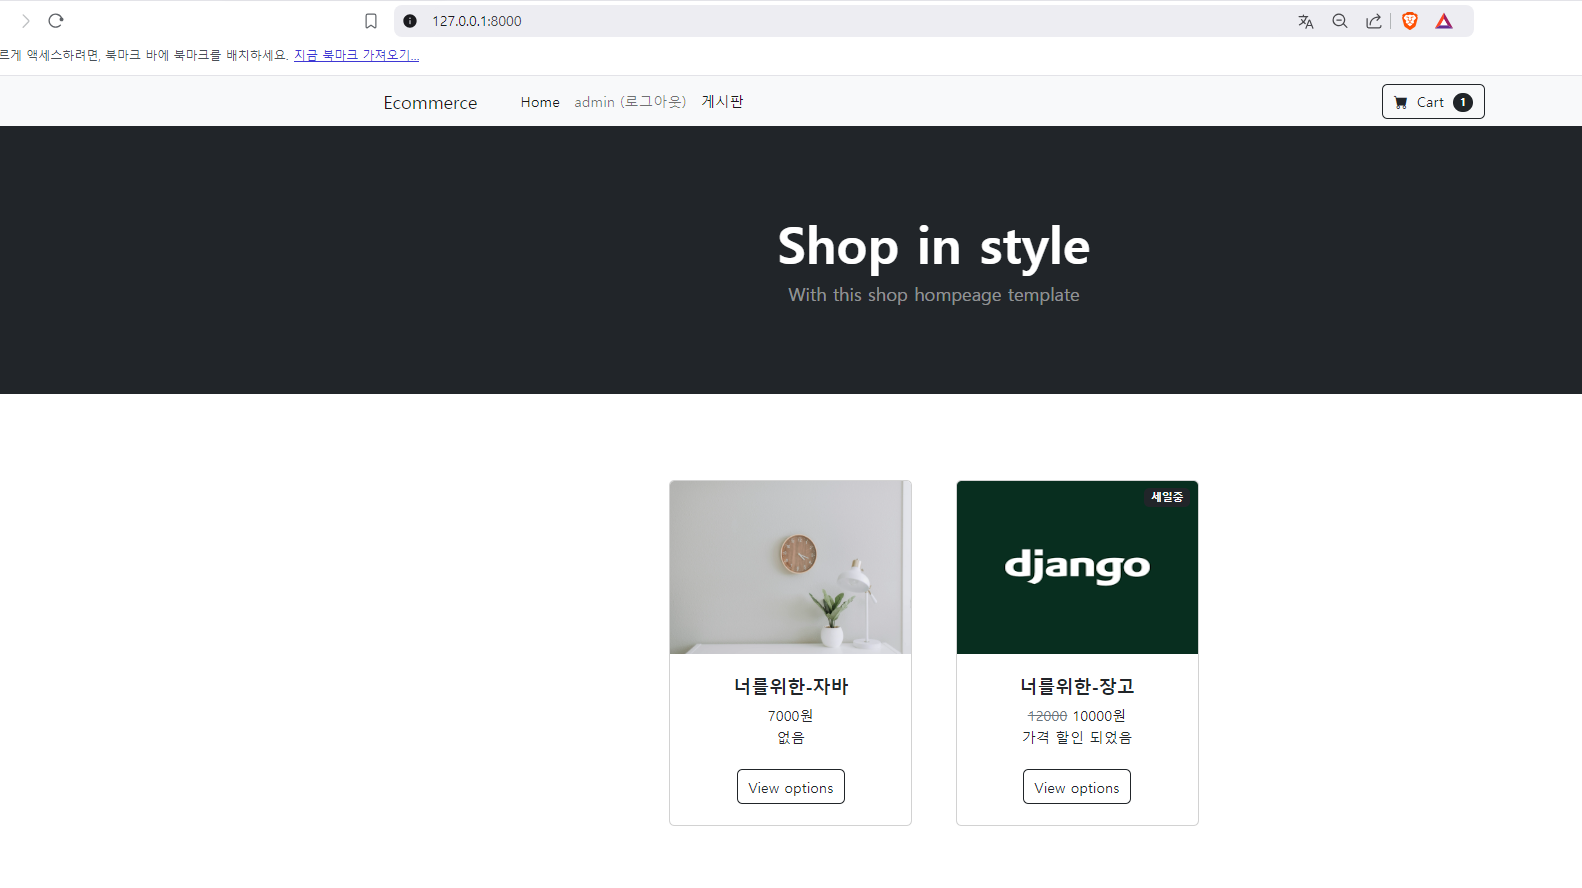The image size is (1582, 888).
Task: Open Brave Shields lion icon
Action: pyautogui.click(x=1410, y=21)
